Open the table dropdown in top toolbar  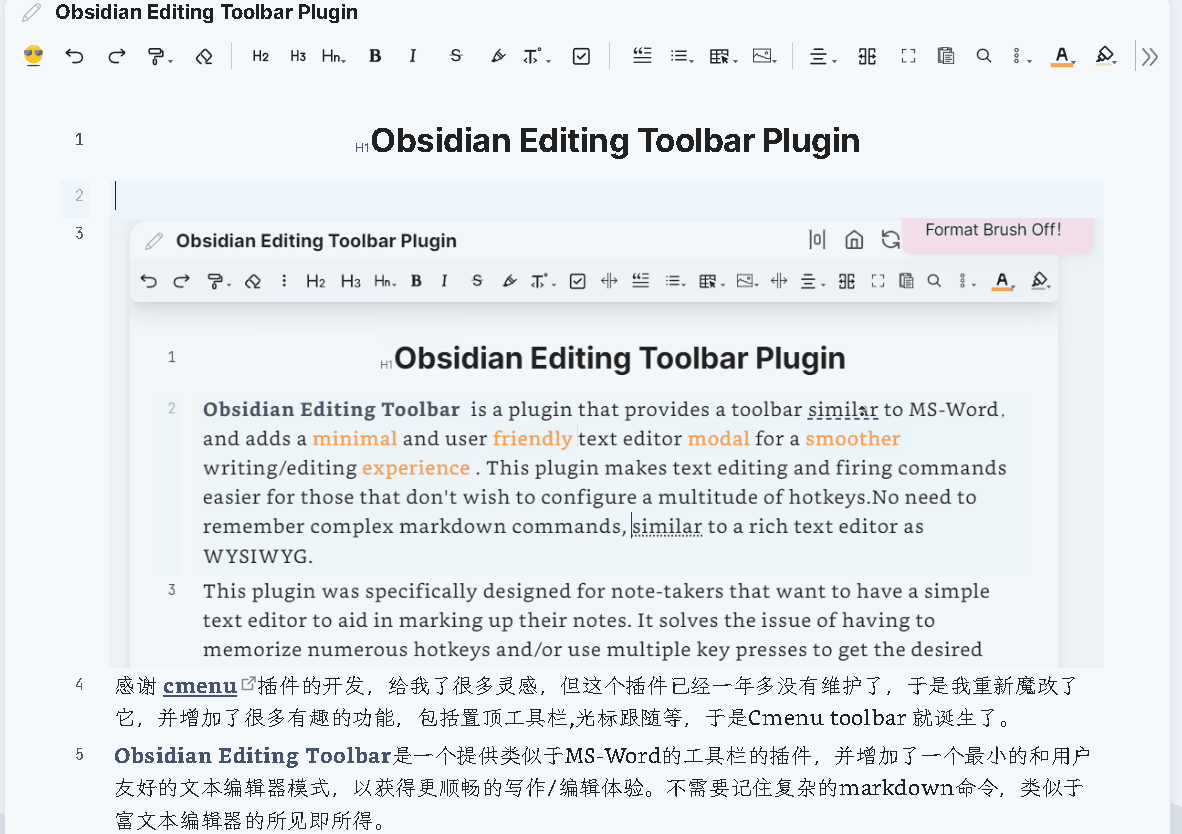pyautogui.click(x=723, y=57)
